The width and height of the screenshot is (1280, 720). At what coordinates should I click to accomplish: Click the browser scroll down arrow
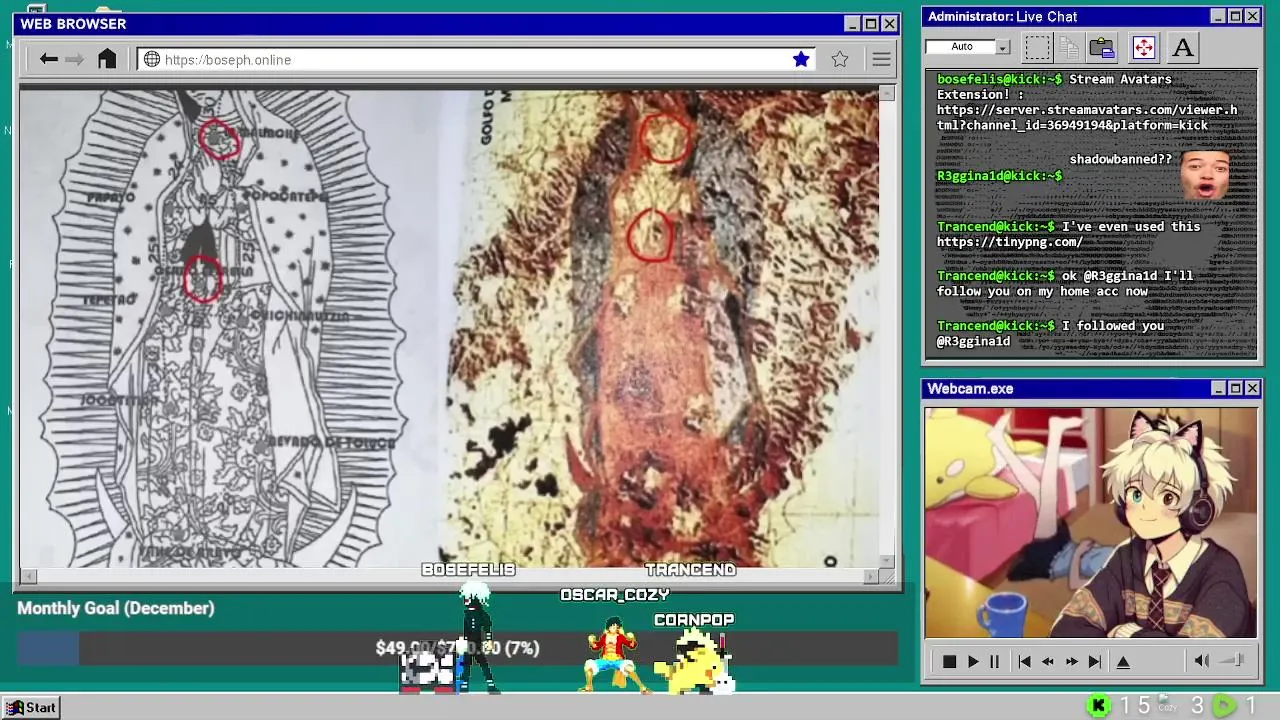(886, 561)
